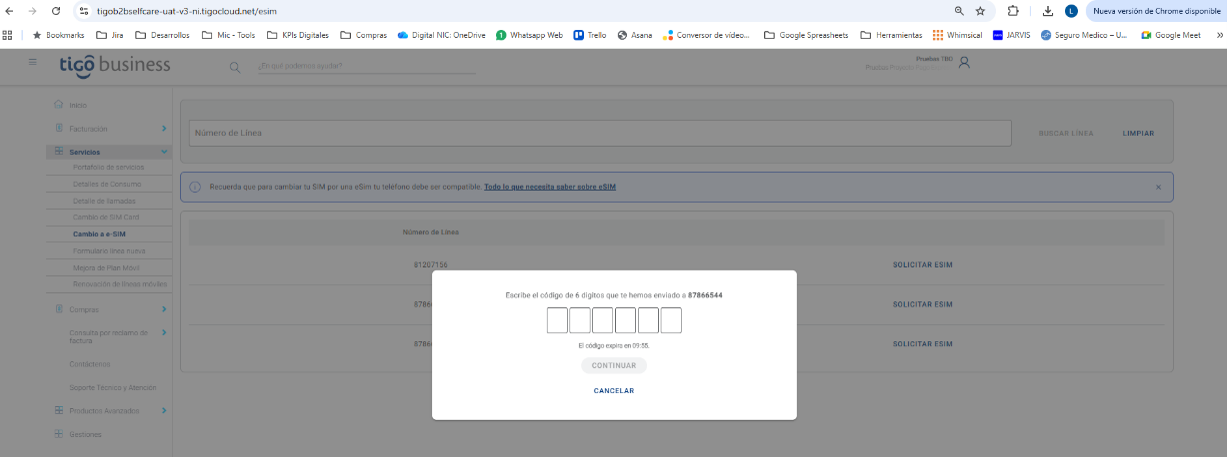Viewport: 1227px width, 457px height.
Task: Open the Desarrollos bookmarks folder
Action: (x=161, y=34)
